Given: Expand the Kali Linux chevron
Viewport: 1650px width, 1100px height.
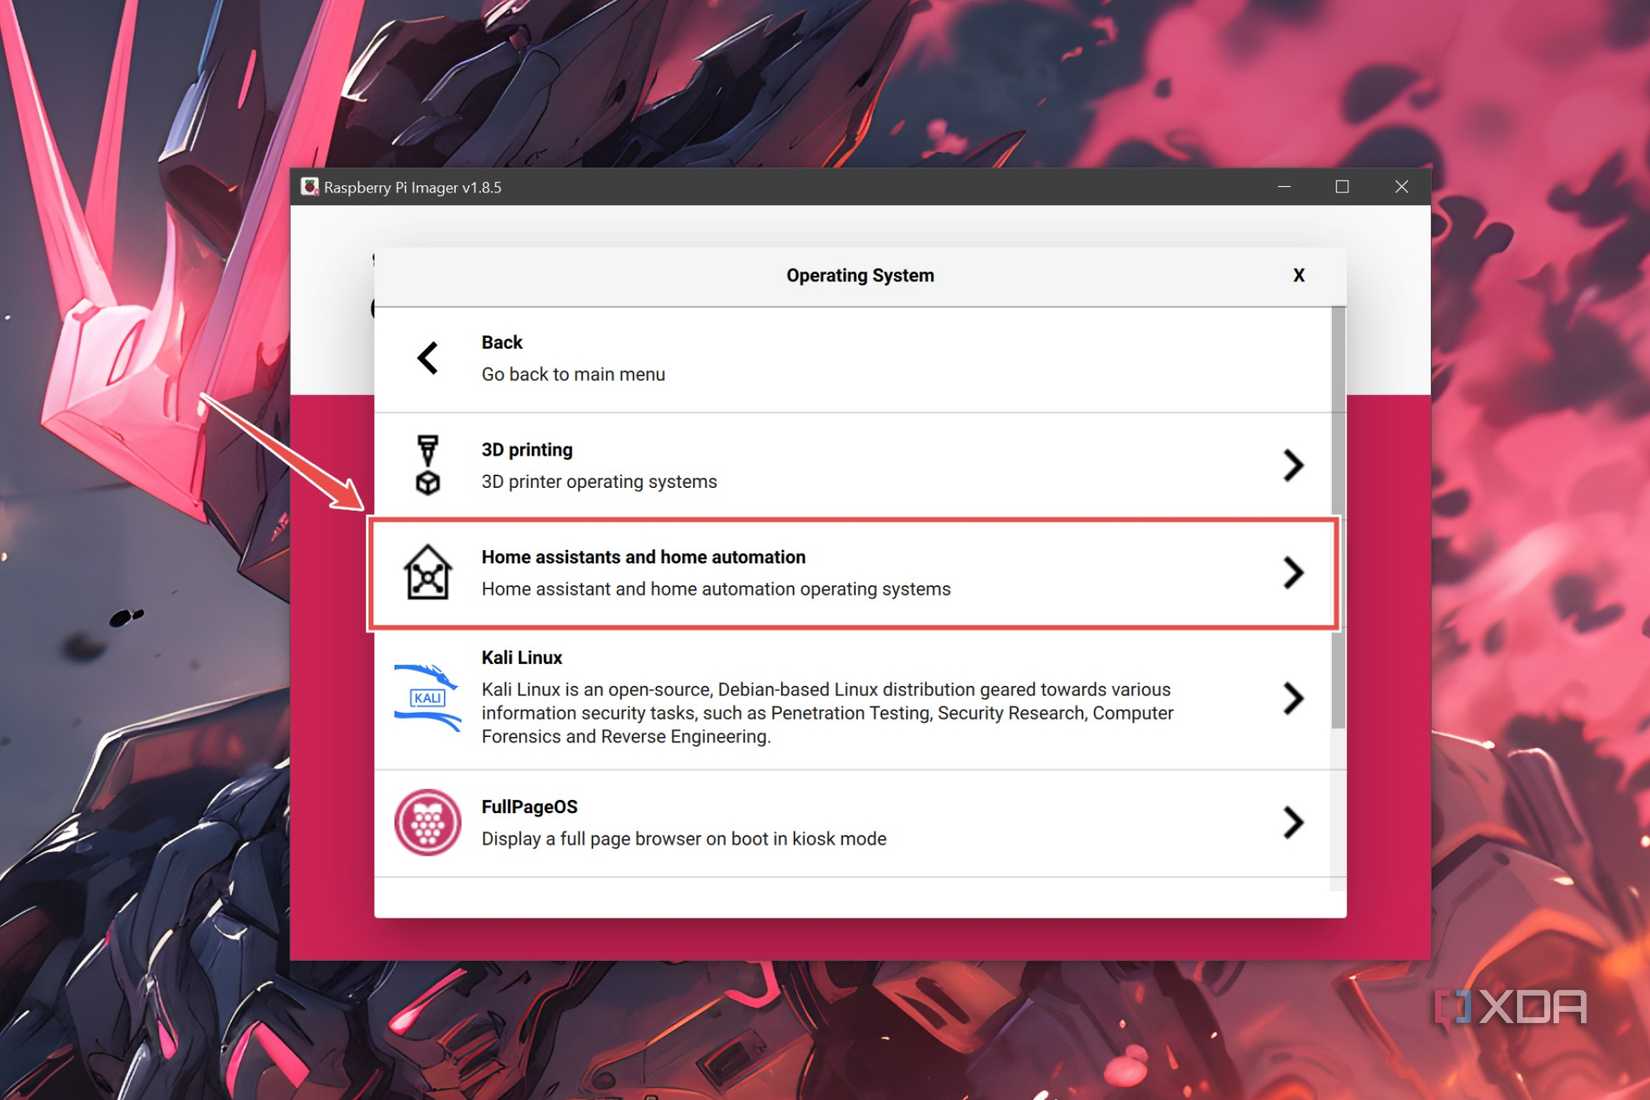Looking at the screenshot, I should [x=1293, y=697].
